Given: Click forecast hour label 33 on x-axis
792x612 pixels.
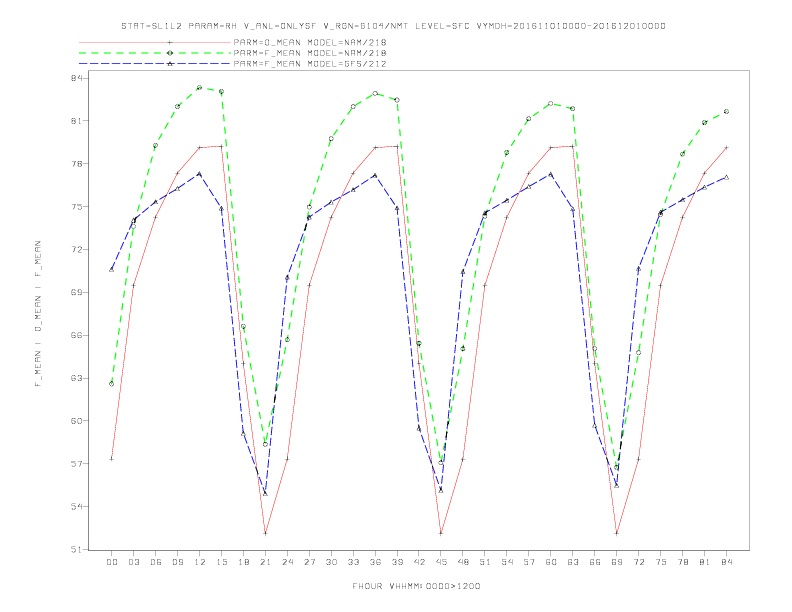Looking at the screenshot, I should click(x=353, y=562).
